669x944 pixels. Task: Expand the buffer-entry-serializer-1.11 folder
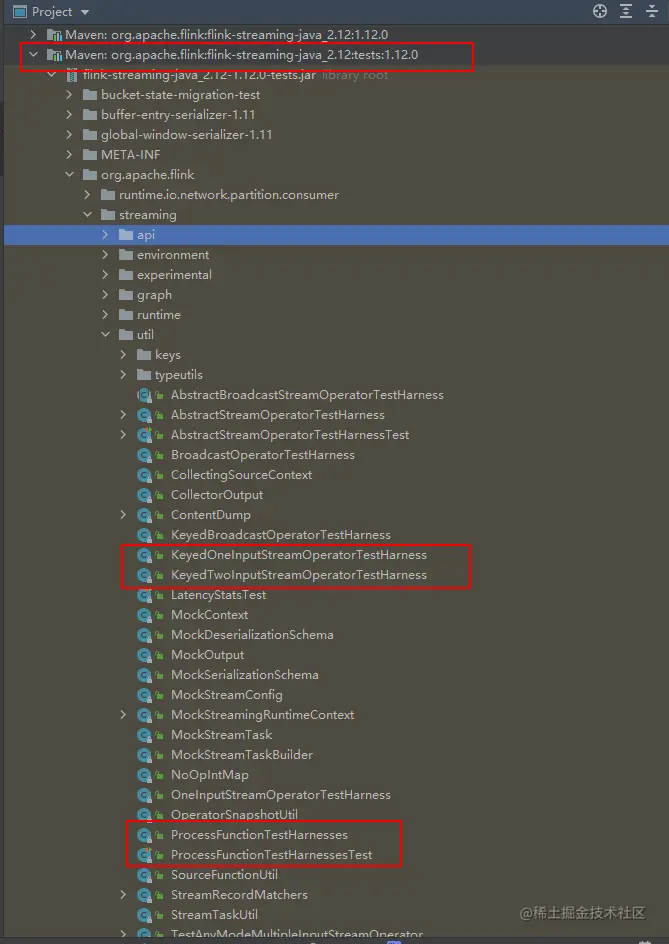(x=69, y=114)
